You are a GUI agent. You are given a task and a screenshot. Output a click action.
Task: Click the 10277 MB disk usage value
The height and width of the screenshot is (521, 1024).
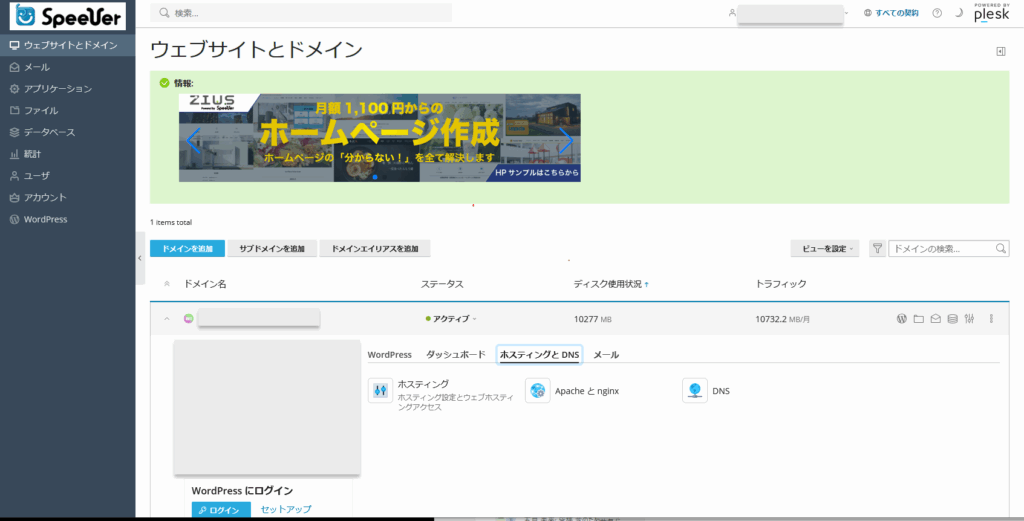point(592,319)
